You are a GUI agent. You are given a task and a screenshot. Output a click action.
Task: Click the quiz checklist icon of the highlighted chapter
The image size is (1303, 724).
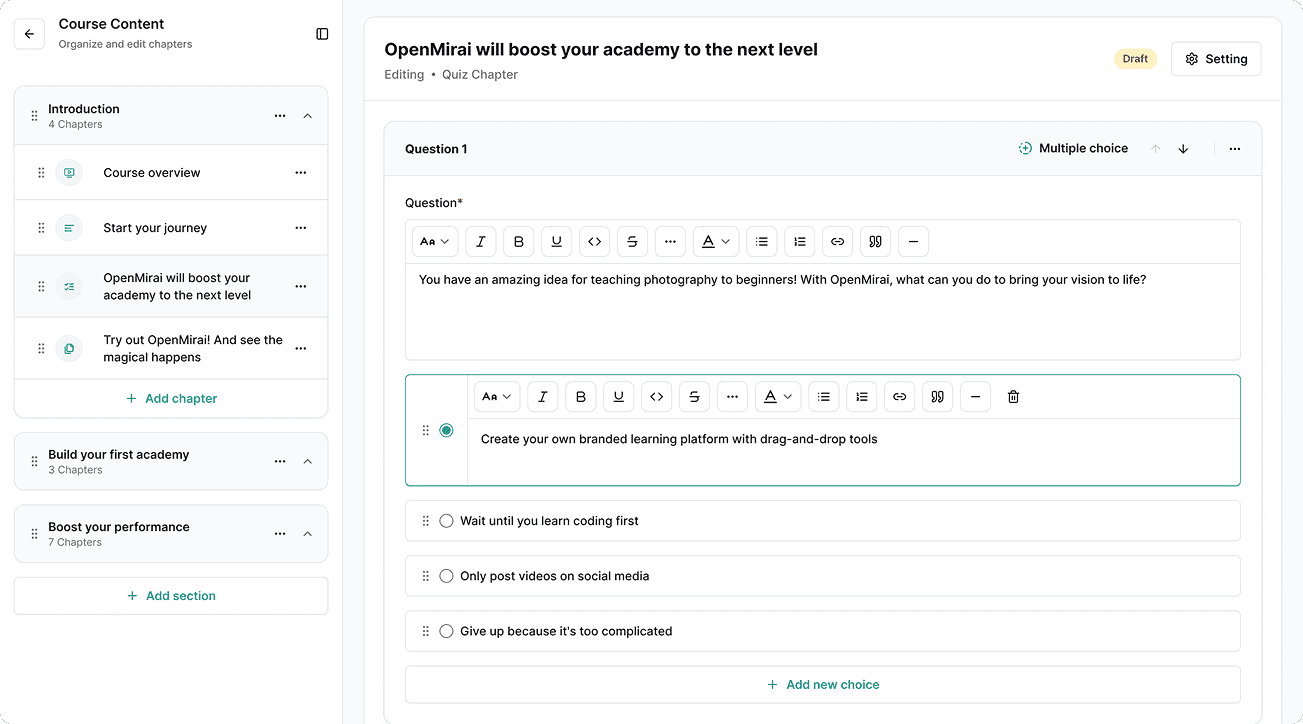pyautogui.click(x=68, y=286)
